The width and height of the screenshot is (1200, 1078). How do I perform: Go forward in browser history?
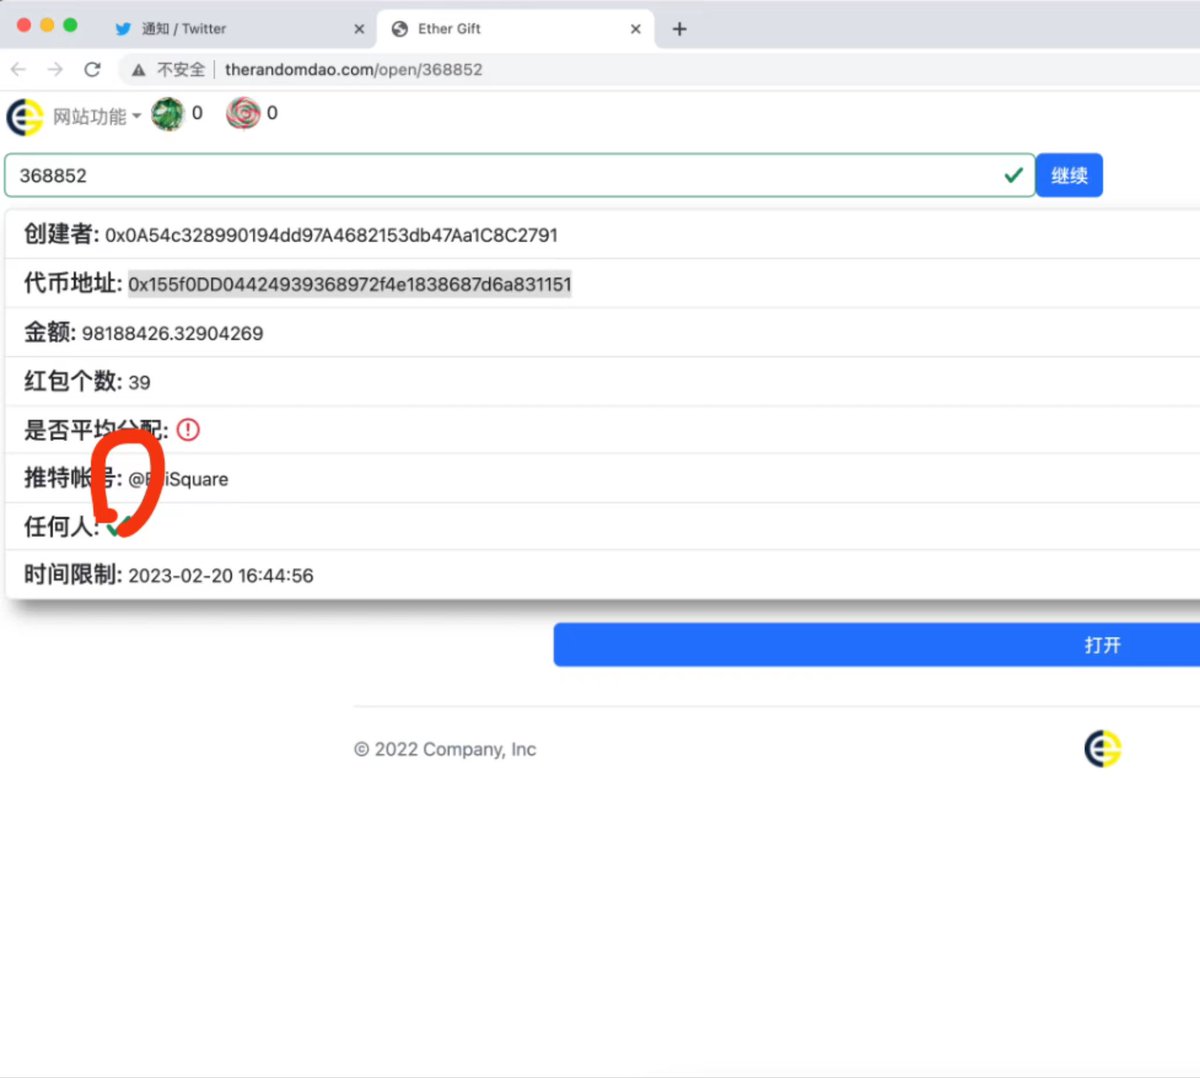coord(55,69)
